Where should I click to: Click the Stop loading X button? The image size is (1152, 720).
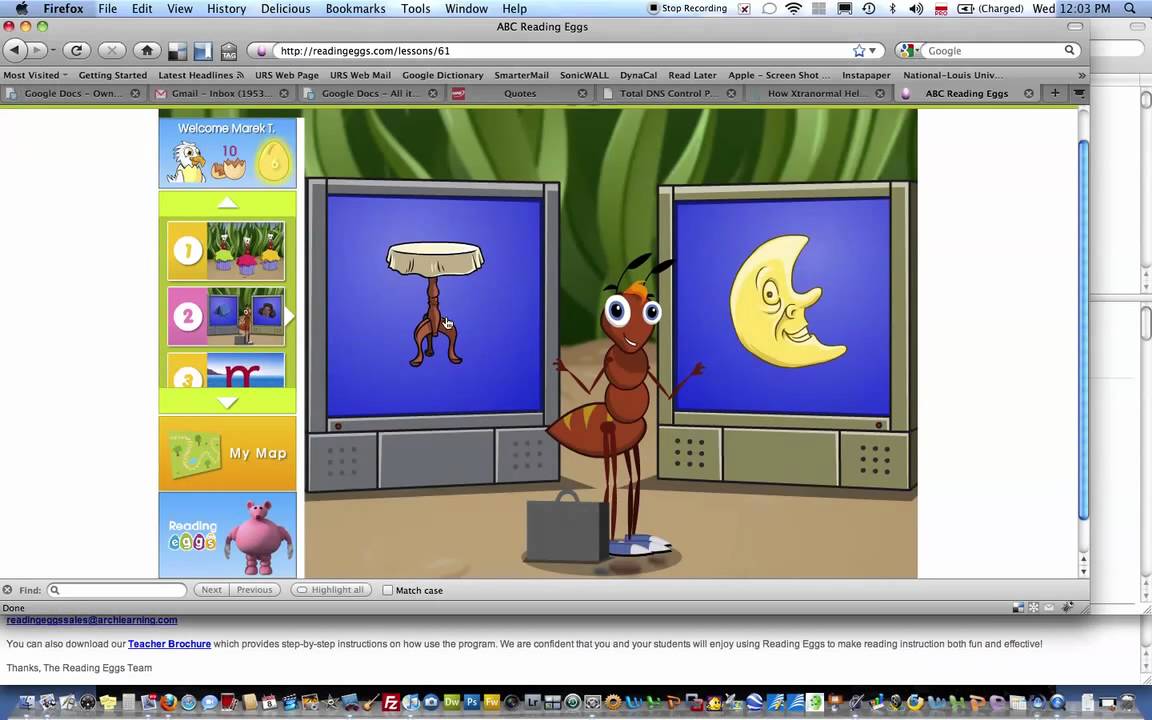tap(112, 51)
